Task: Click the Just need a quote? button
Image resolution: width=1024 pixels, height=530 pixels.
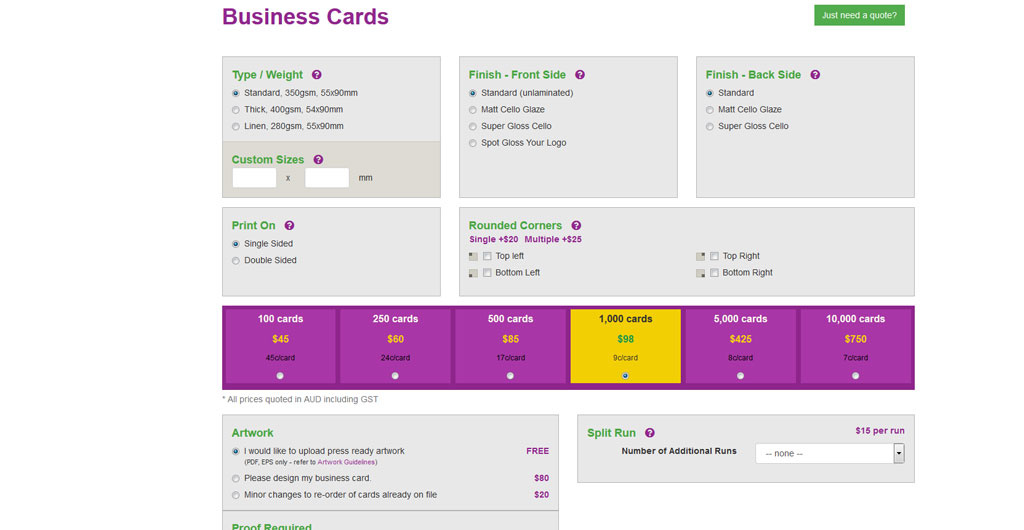Action: pos(859,15)
